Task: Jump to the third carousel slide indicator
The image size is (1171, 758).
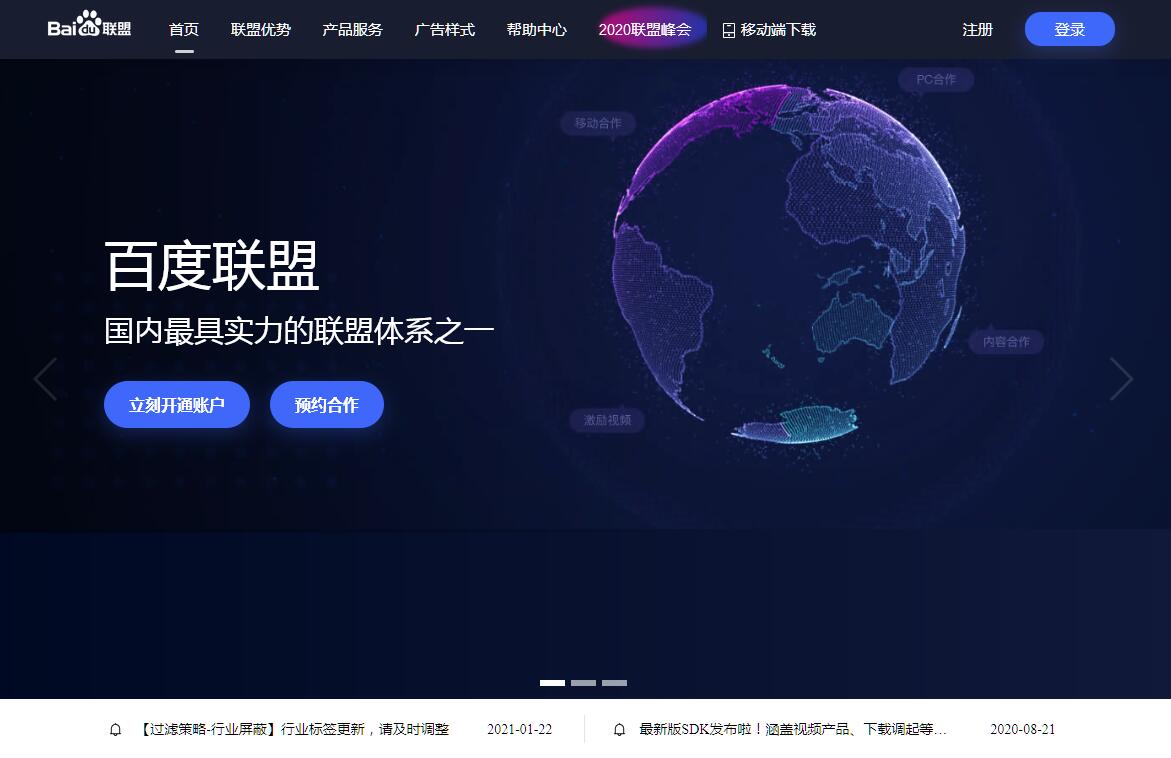Action: pyautogui.click(x=614, y=683)
